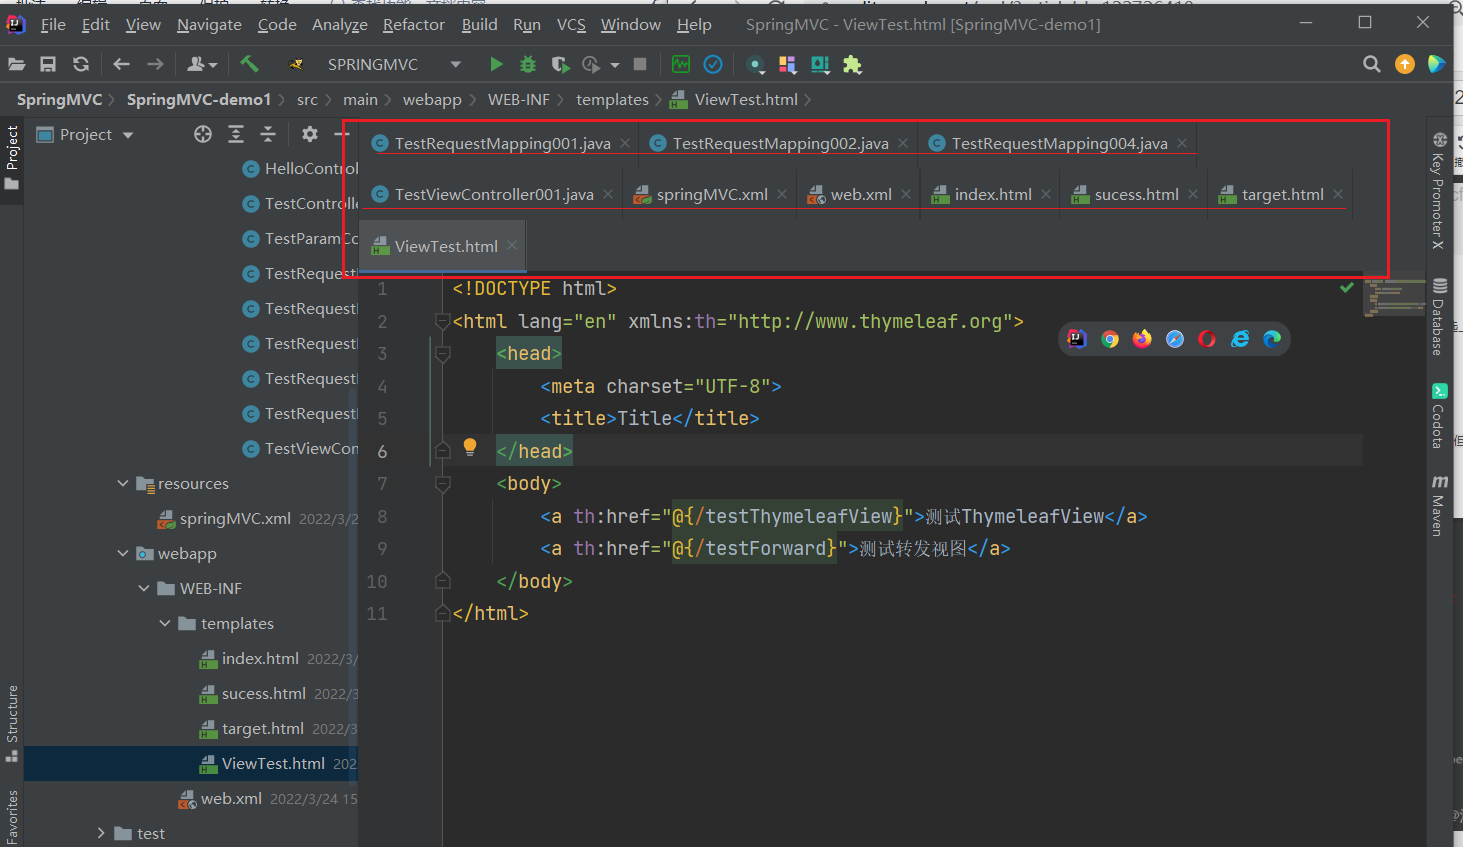Open the green monitor toolbar icon

[681, 64]
